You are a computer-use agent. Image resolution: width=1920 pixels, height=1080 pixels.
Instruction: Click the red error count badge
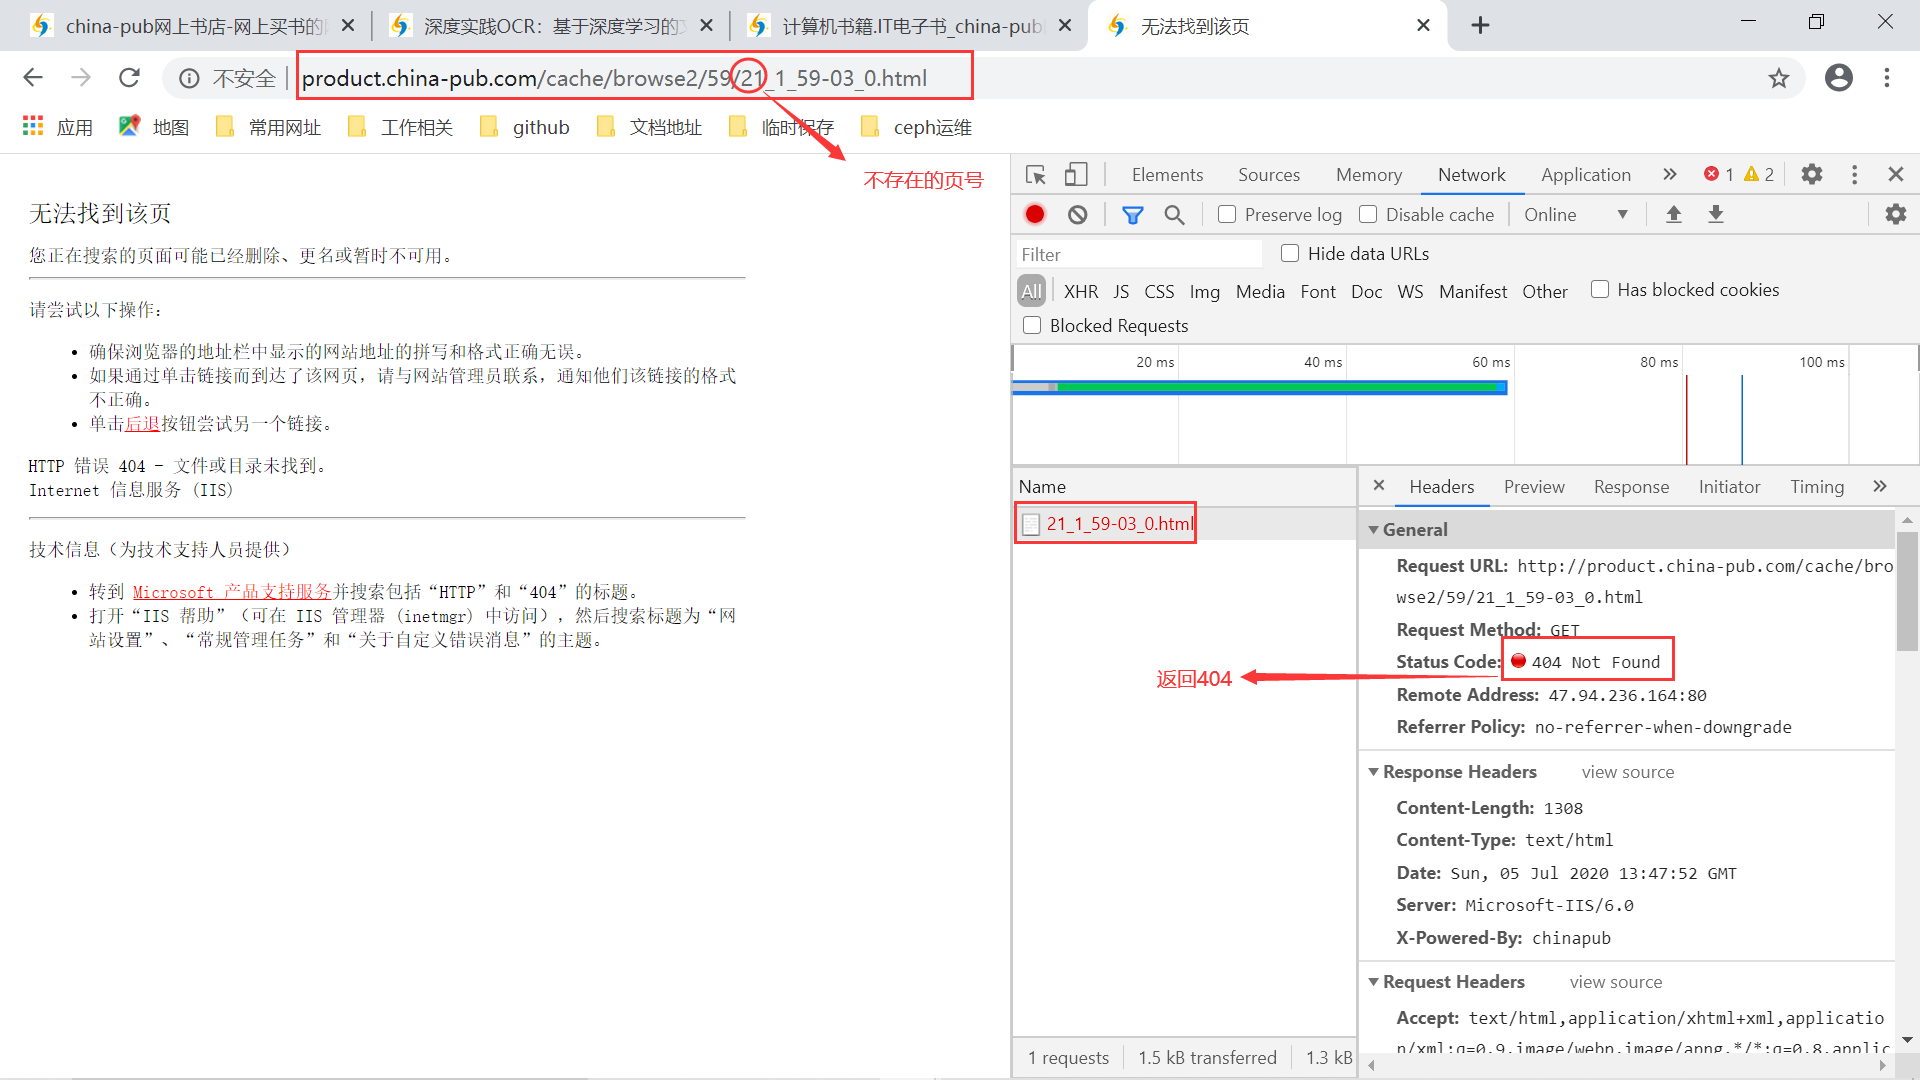point(1719,174)
